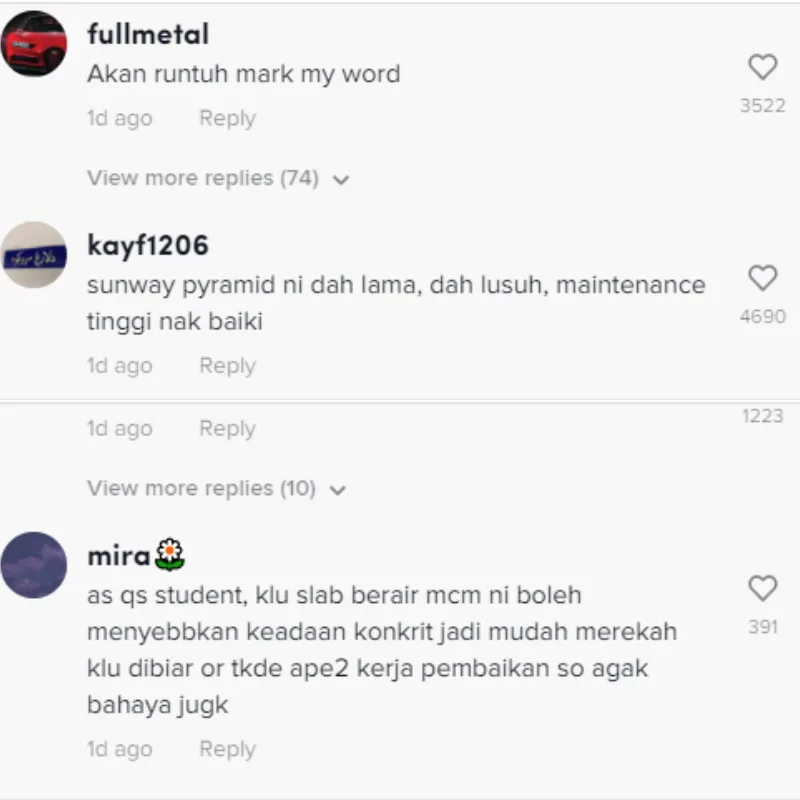800x800 pixels.
Task: Open kayf1206's username link
Action: (148, 245)
